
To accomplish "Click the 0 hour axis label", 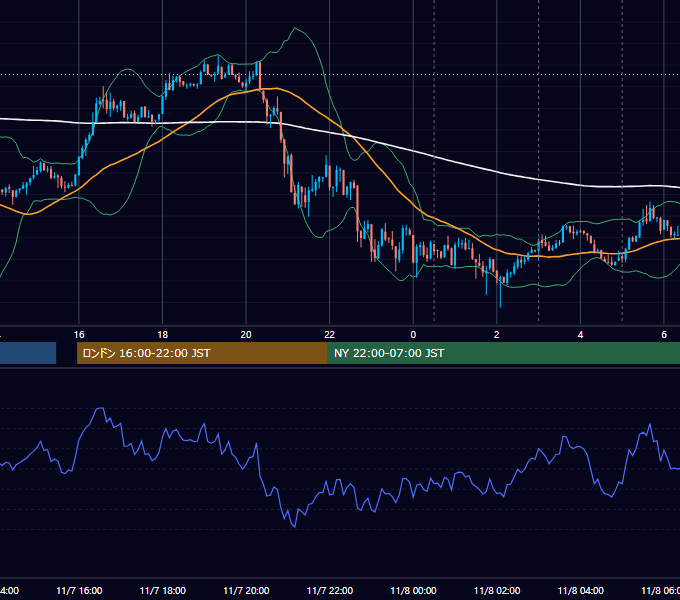I will pyautogui.click(x=413, y=335).
